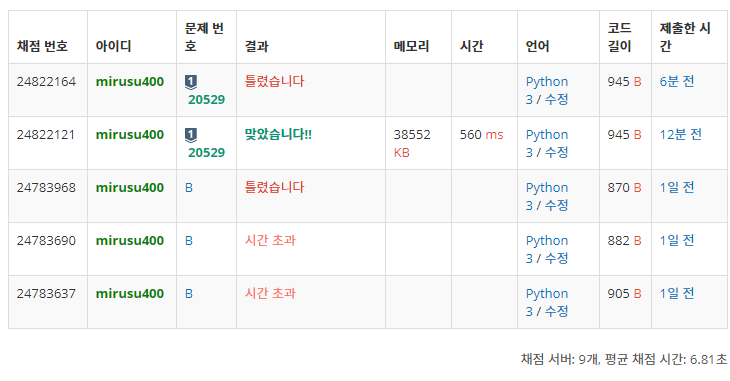Click the '코드 길이' column header

click(x=620, y=37)
